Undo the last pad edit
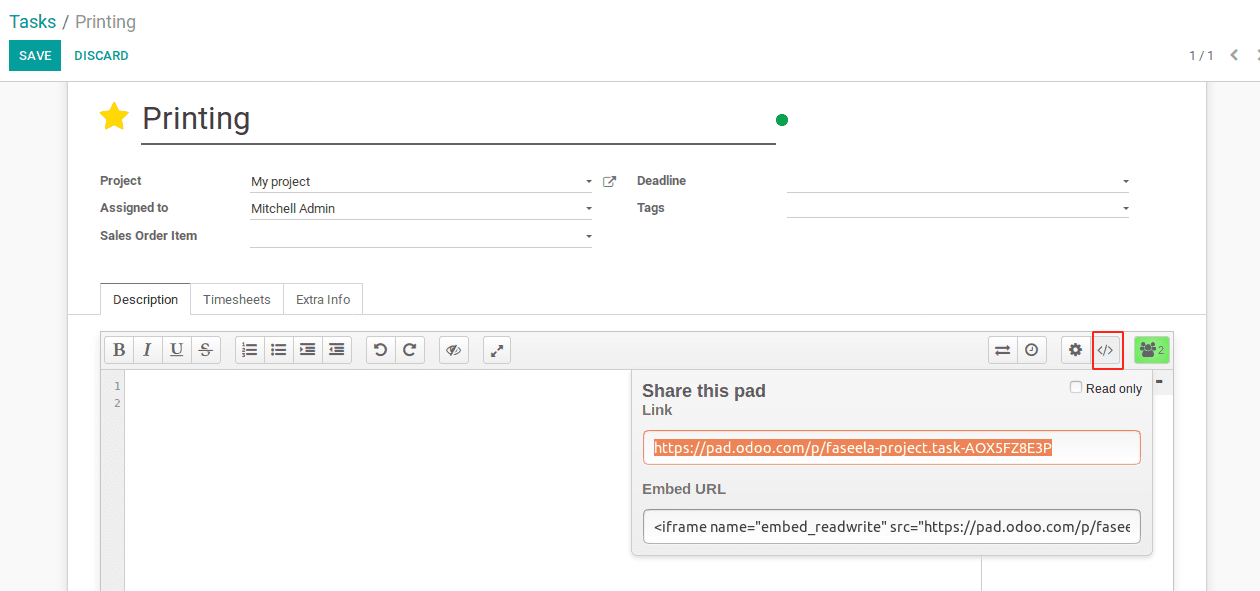The width and height of the screenshot is (1260, 591). (x=381, y=350)
